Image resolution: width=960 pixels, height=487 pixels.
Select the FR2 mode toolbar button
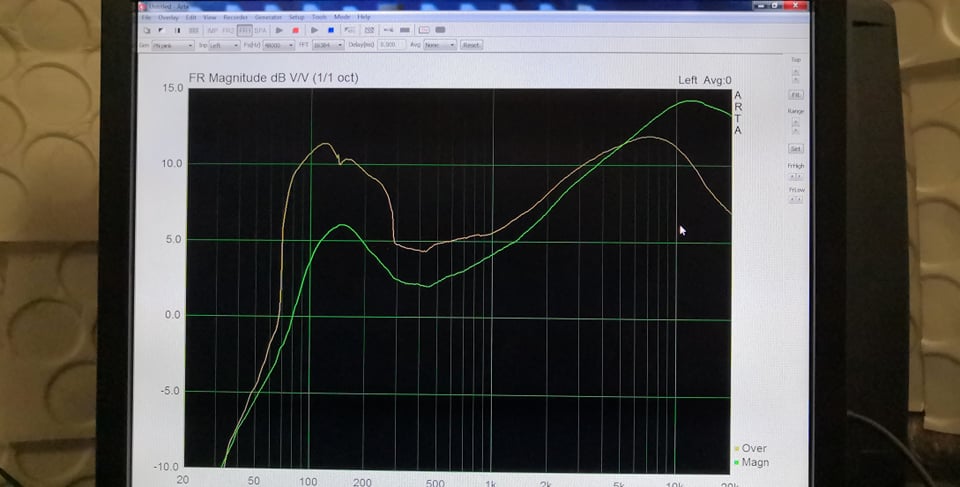227,31
